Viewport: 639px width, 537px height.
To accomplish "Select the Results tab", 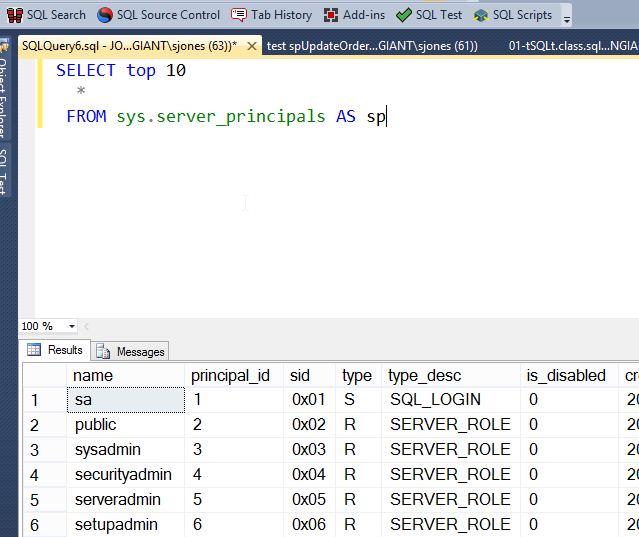I will coord(56,350).
